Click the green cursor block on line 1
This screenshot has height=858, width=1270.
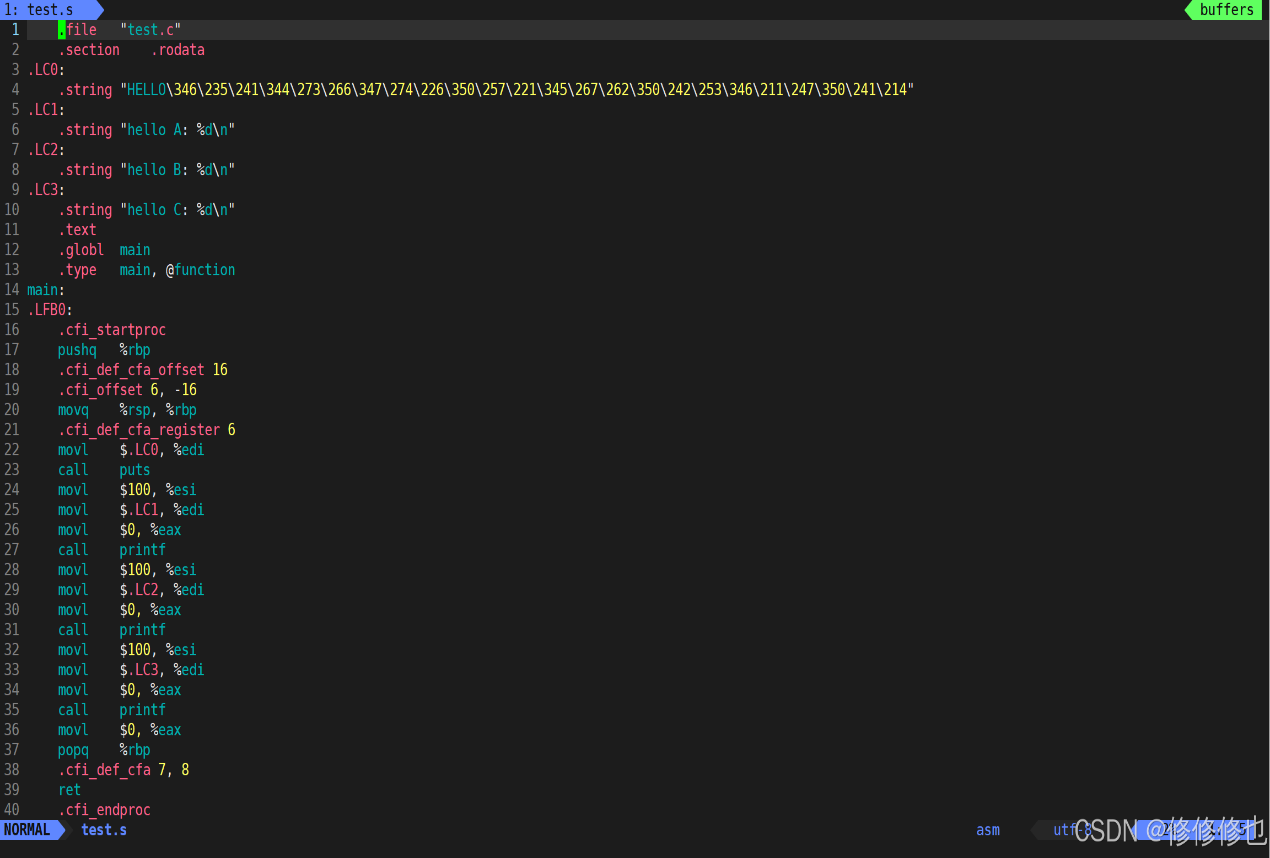[62, 30]
